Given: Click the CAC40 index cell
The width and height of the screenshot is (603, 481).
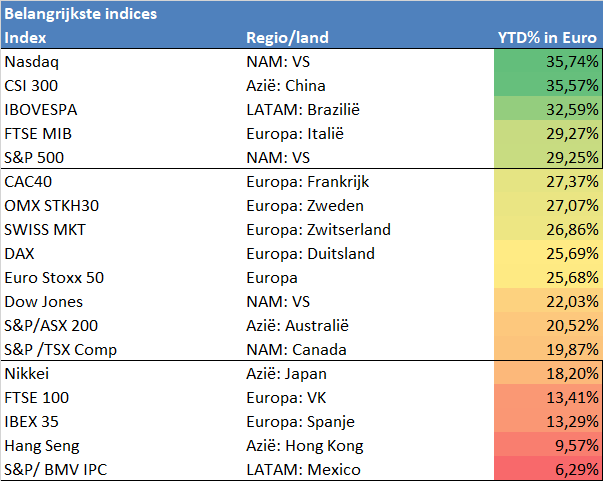Looking at the screenshot, I should coord(28,181).
